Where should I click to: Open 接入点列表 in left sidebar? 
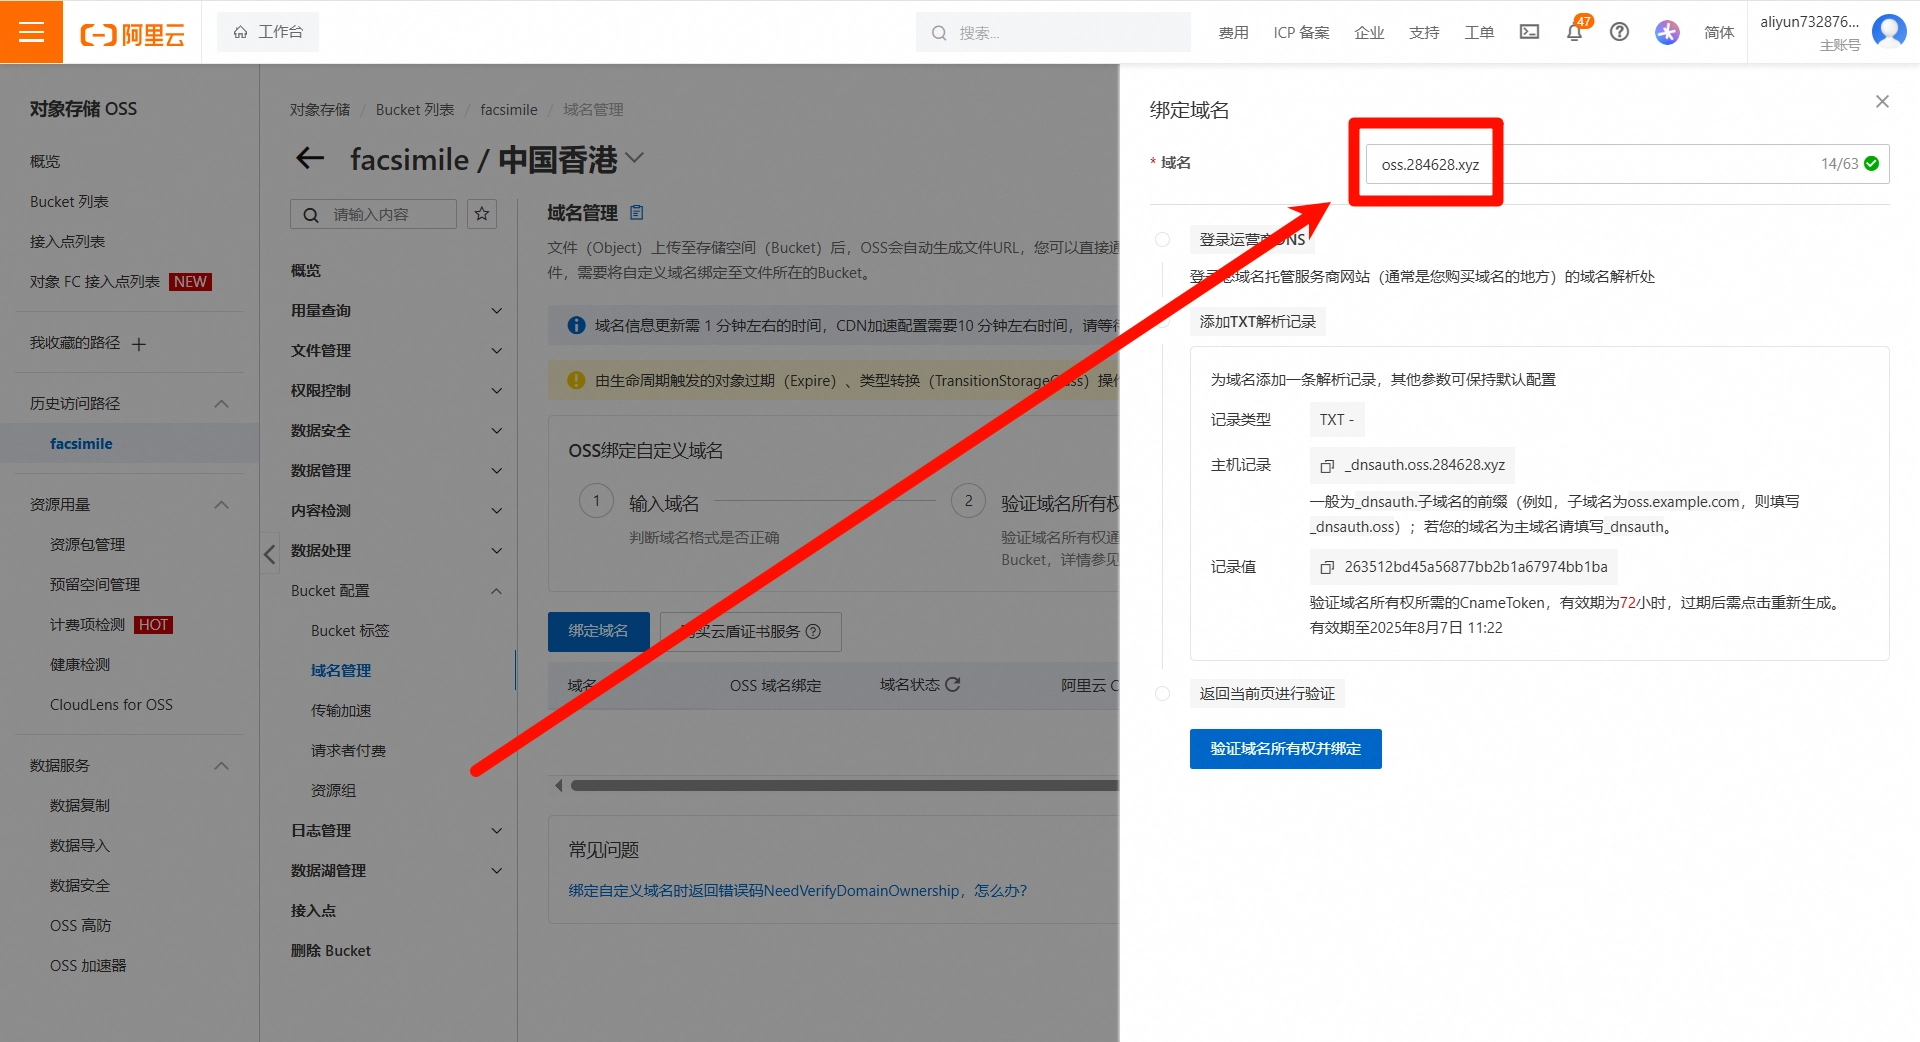67,242
